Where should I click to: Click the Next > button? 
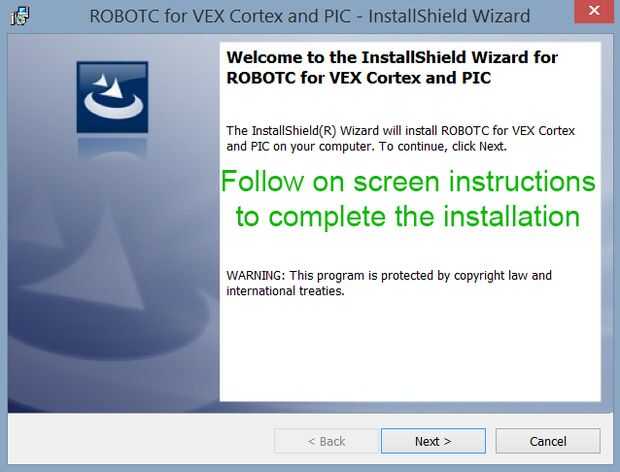(433, 441)
